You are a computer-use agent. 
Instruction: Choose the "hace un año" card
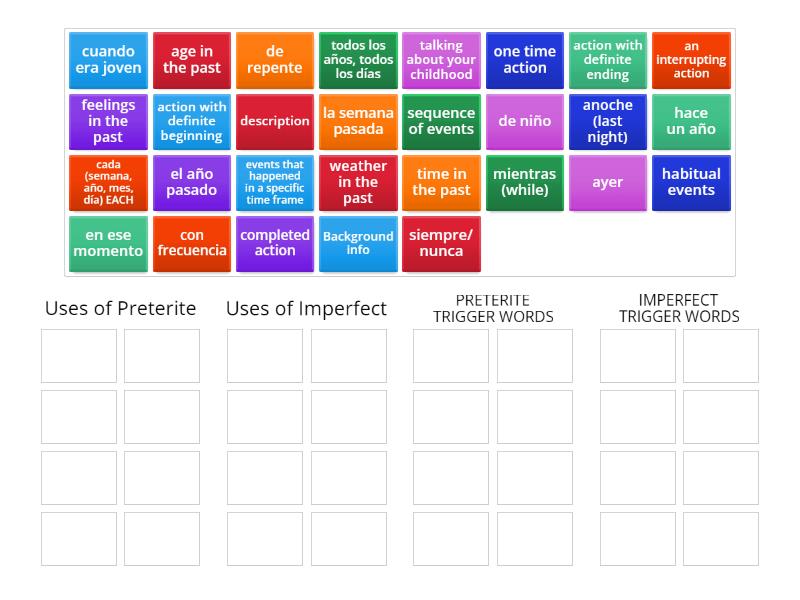(x=691, y=122)
